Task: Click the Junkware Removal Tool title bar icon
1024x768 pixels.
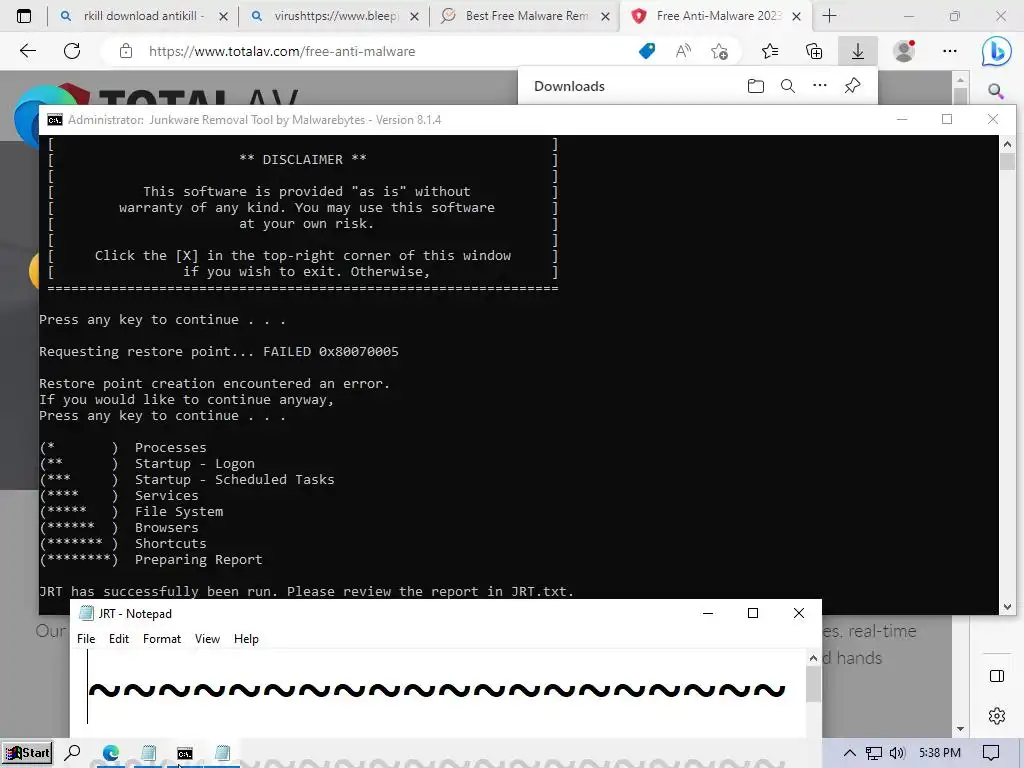Action: (x=55, y=120)
